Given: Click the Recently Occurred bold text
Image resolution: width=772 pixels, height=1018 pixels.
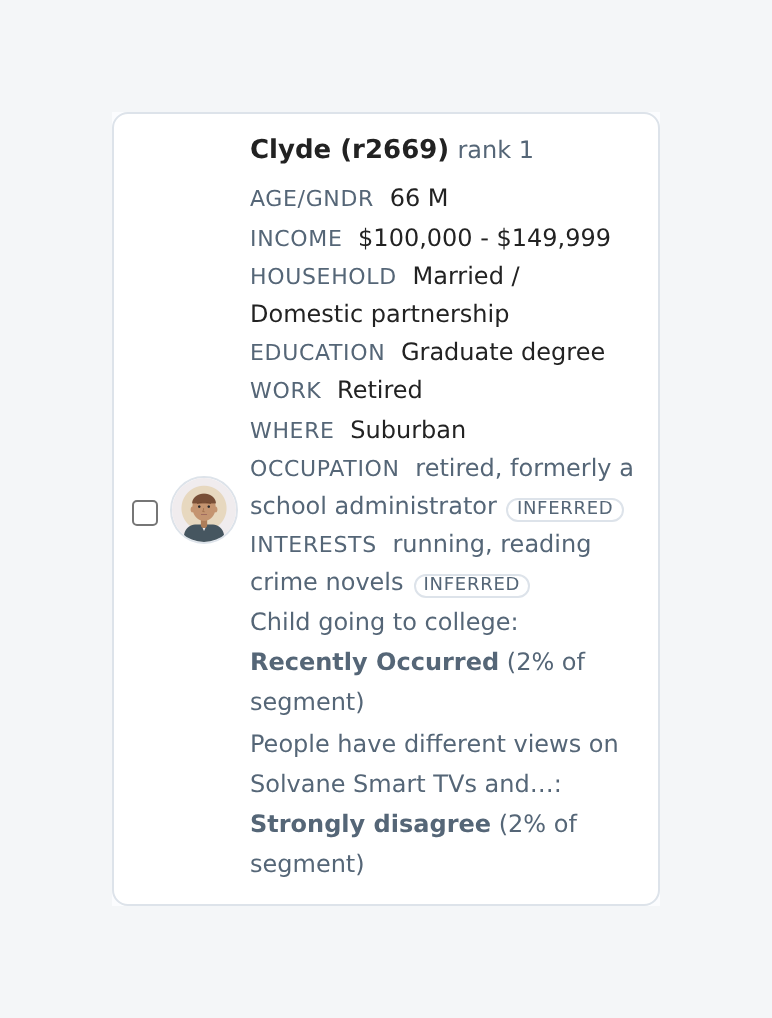Looking at the screenshot, I should tap(375, 662).
